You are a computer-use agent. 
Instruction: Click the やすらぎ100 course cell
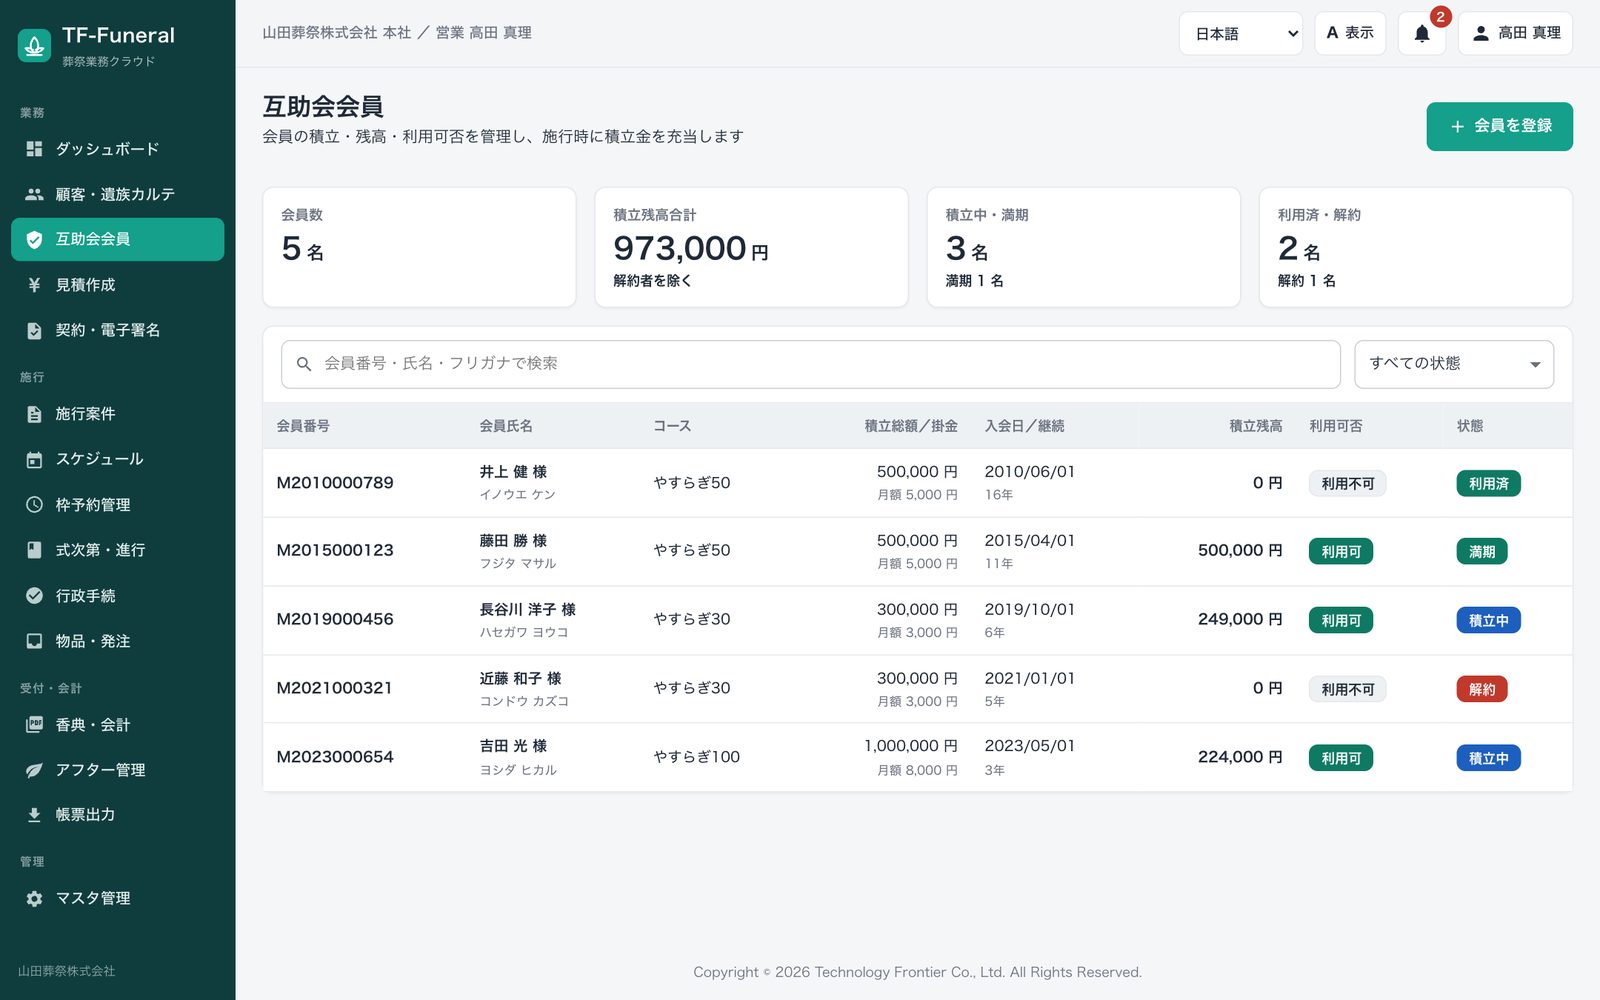[x=697, y=757]
